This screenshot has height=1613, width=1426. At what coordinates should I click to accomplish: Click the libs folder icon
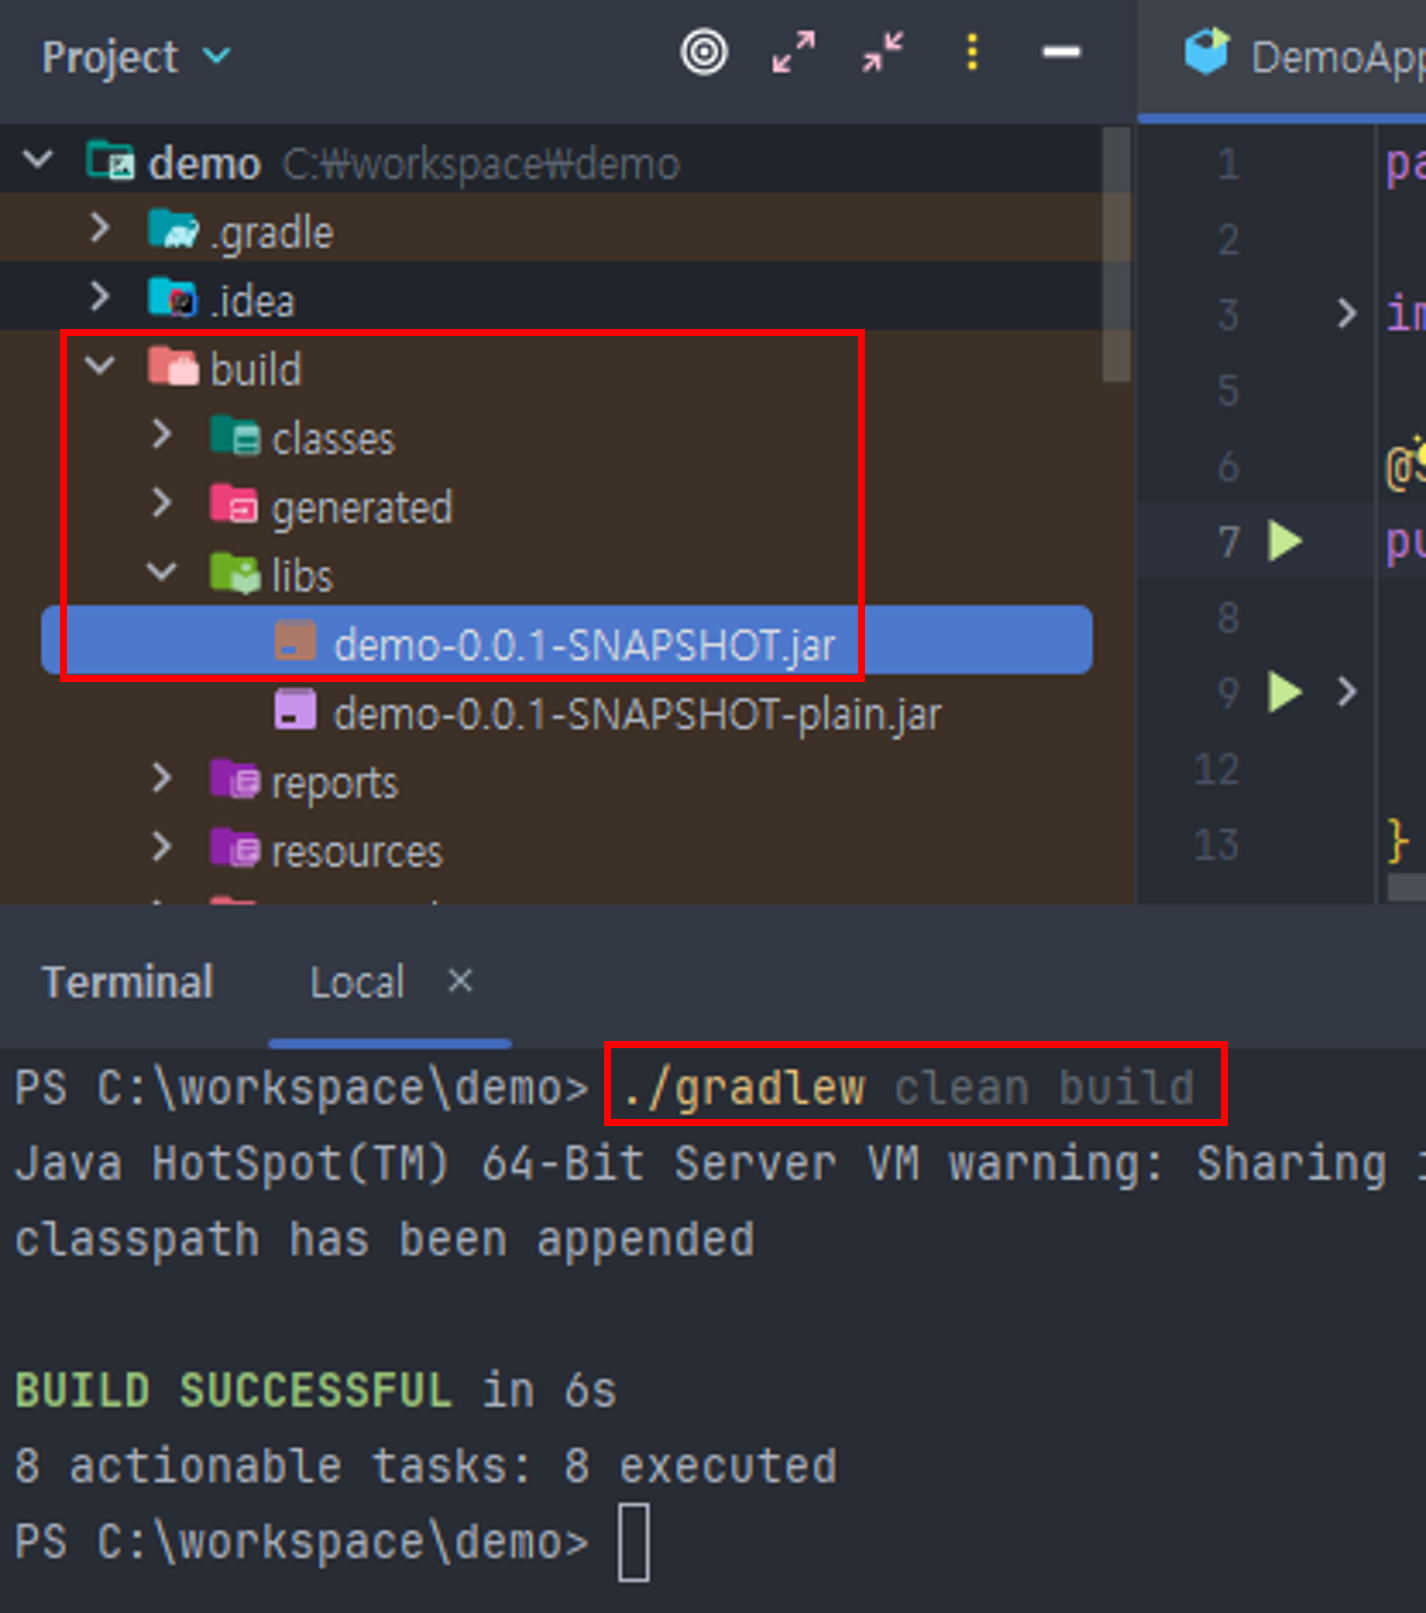point(235,573)
